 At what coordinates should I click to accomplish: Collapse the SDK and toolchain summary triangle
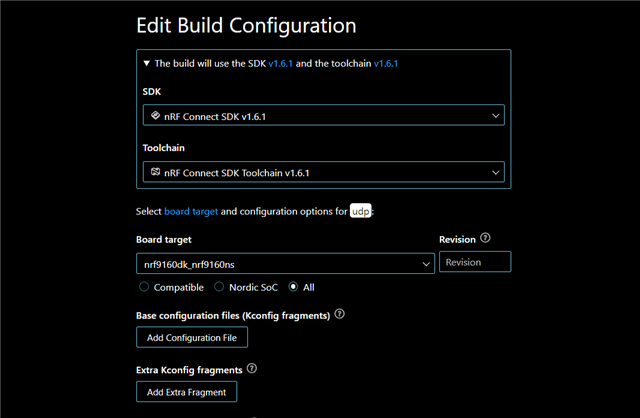(x=147, y=63)
